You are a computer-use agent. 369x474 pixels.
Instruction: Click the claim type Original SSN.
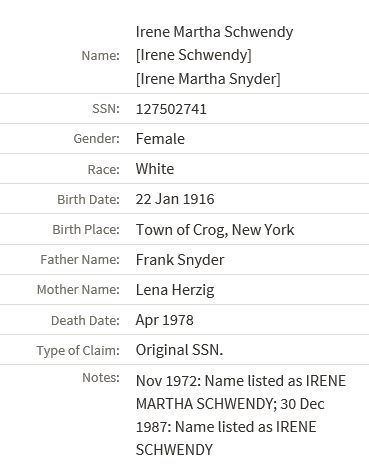click(179, 350)
